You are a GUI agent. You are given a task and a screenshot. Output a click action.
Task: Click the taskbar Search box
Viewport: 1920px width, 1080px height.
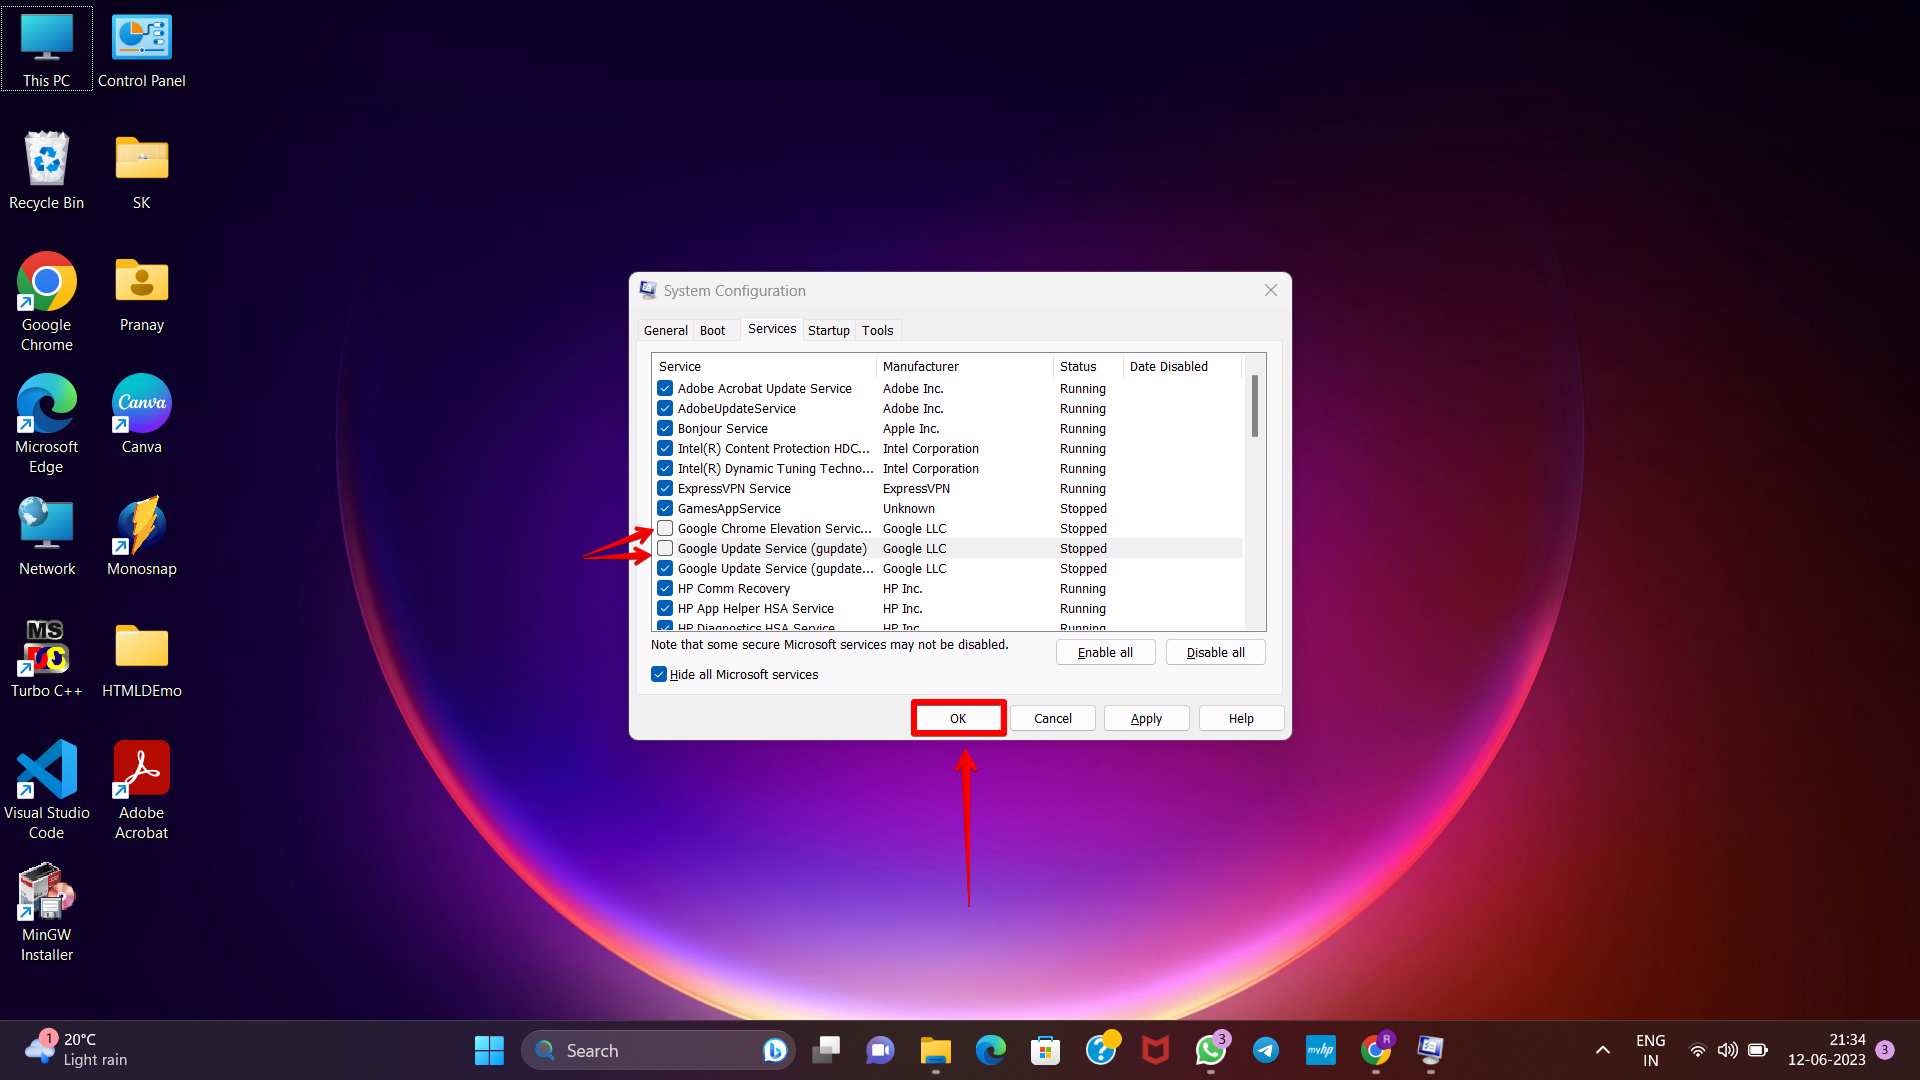click(658, 1050)
